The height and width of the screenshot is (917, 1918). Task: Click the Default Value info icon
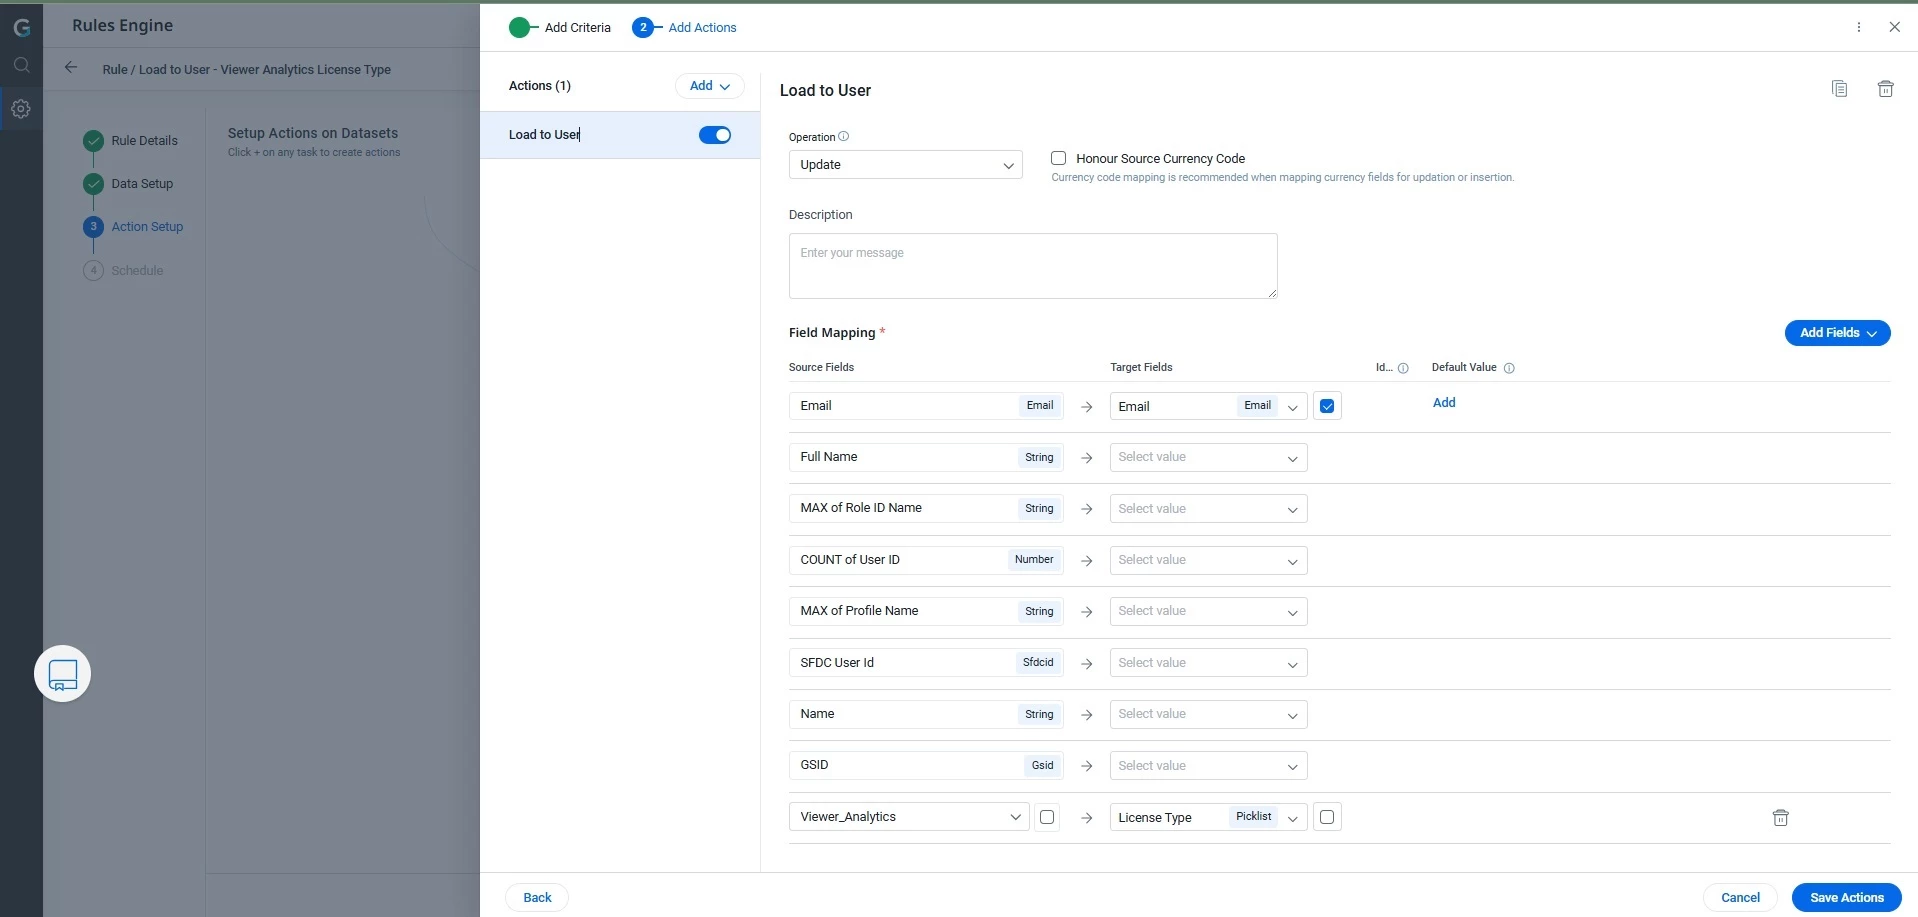click(1509, 368)
